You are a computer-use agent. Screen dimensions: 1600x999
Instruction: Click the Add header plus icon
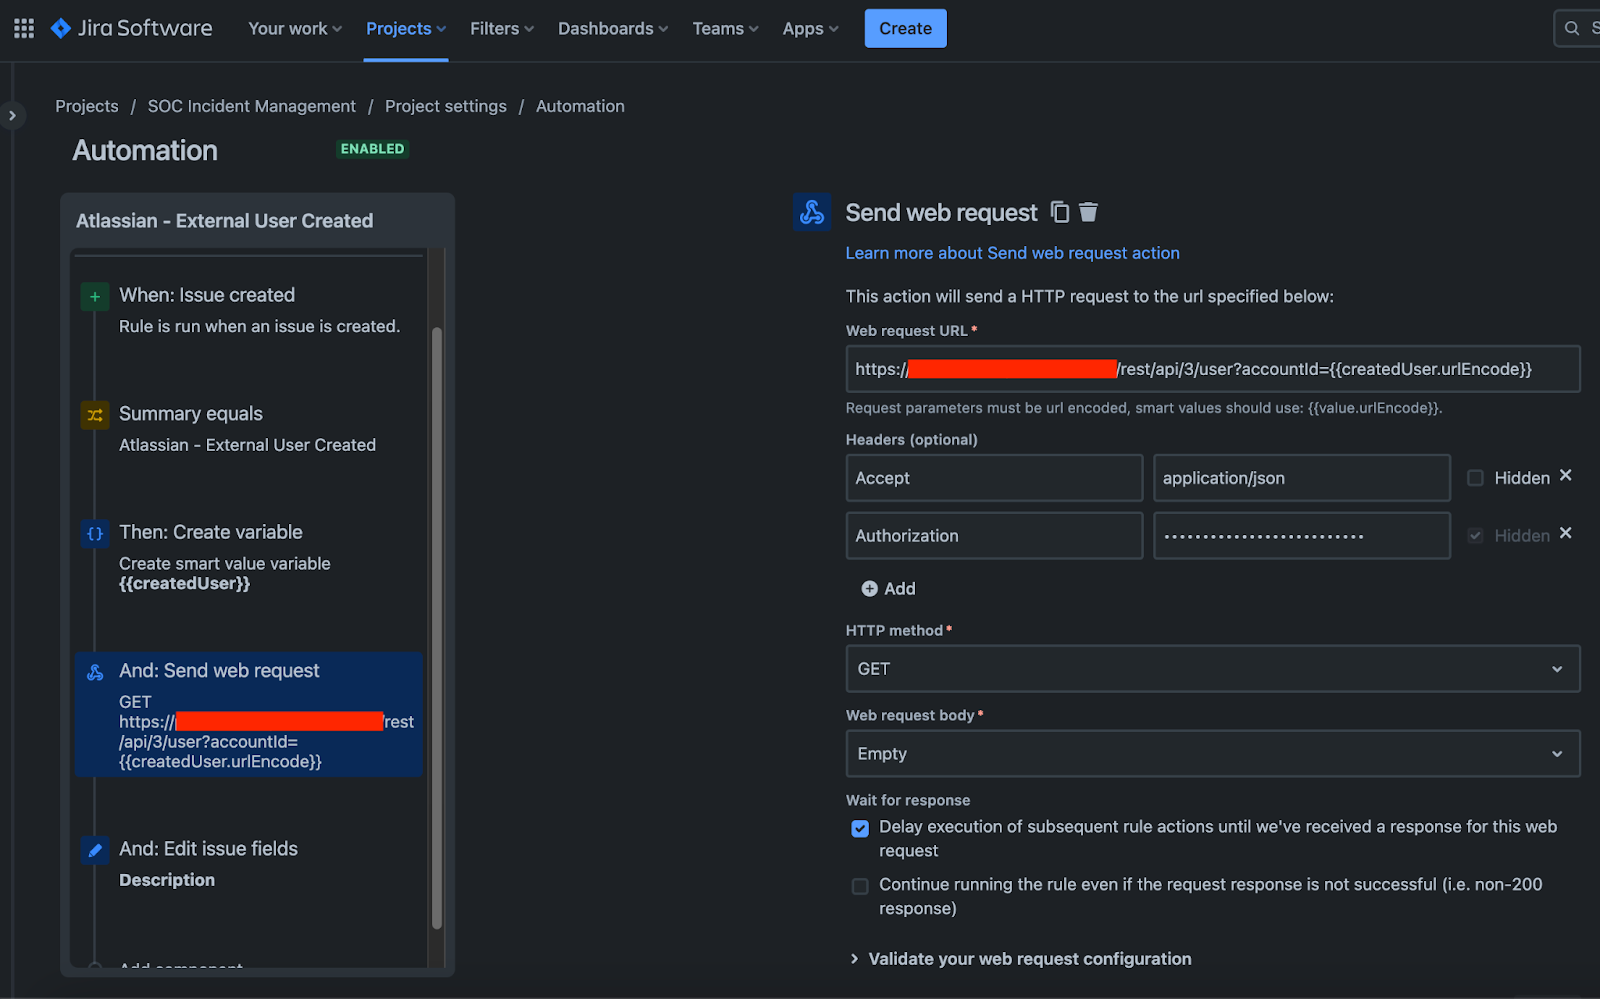click(869, 589)
